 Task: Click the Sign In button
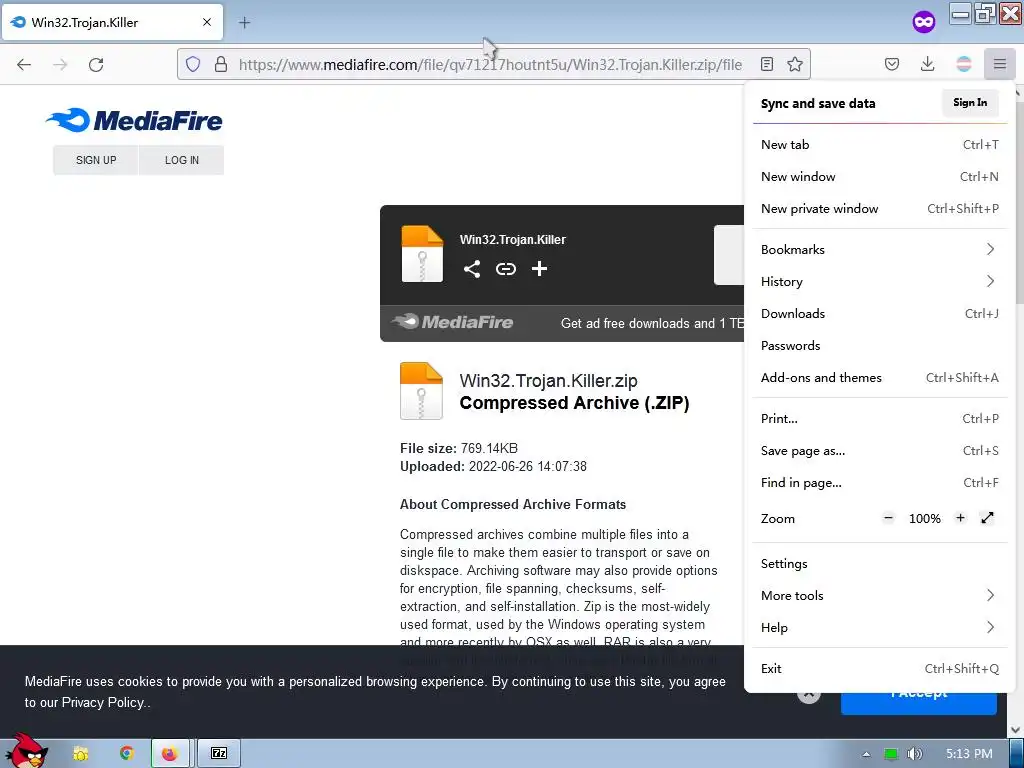coord(970,103)
